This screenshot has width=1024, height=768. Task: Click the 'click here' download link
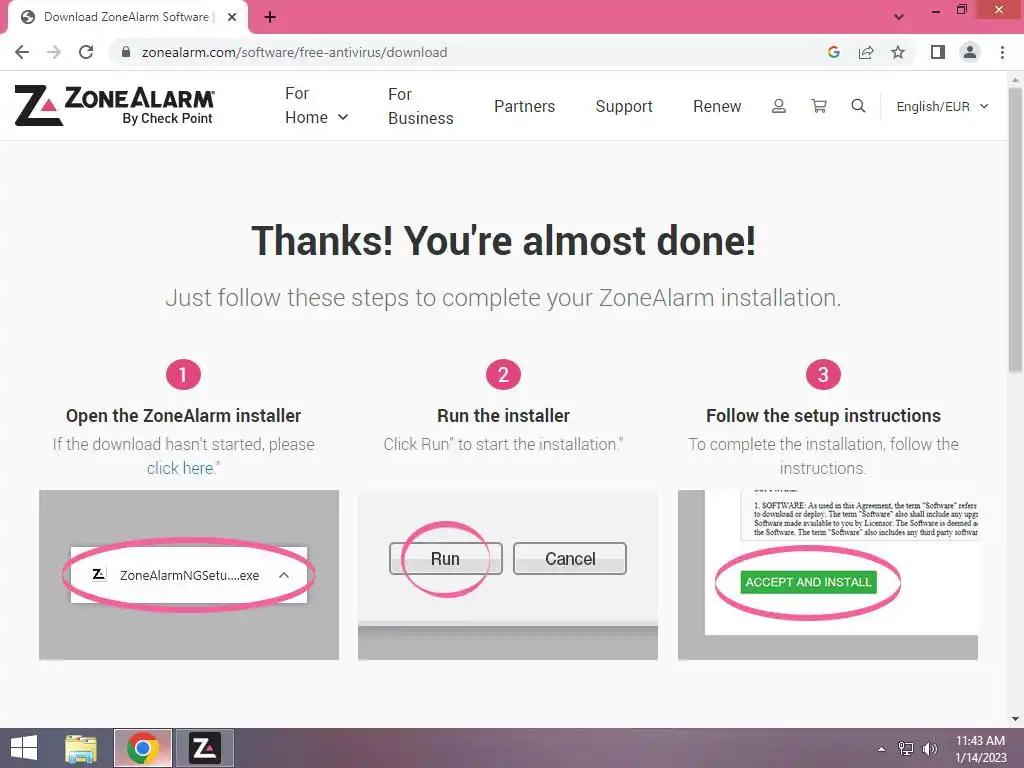pos(180,468)
